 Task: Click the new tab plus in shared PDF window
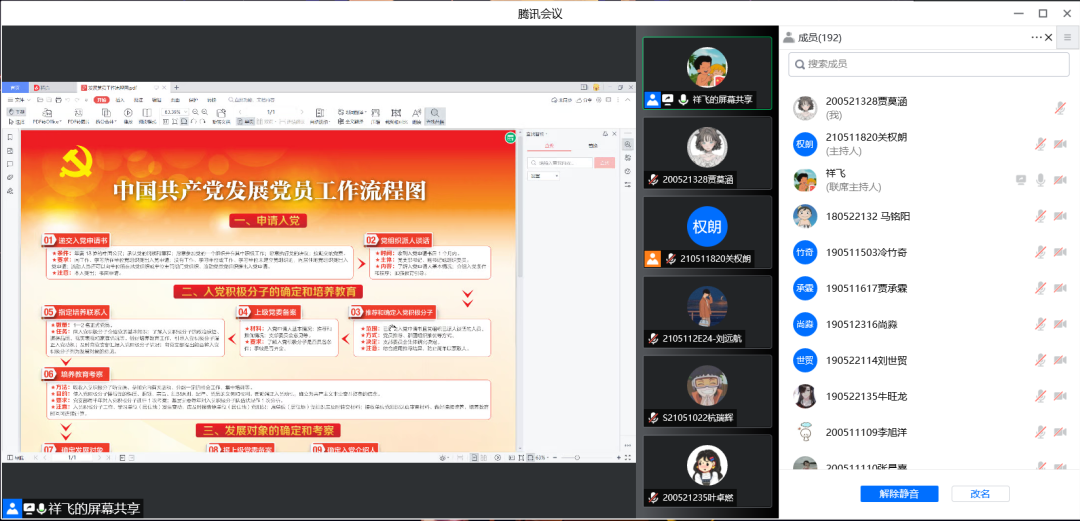tap(176, 88)
